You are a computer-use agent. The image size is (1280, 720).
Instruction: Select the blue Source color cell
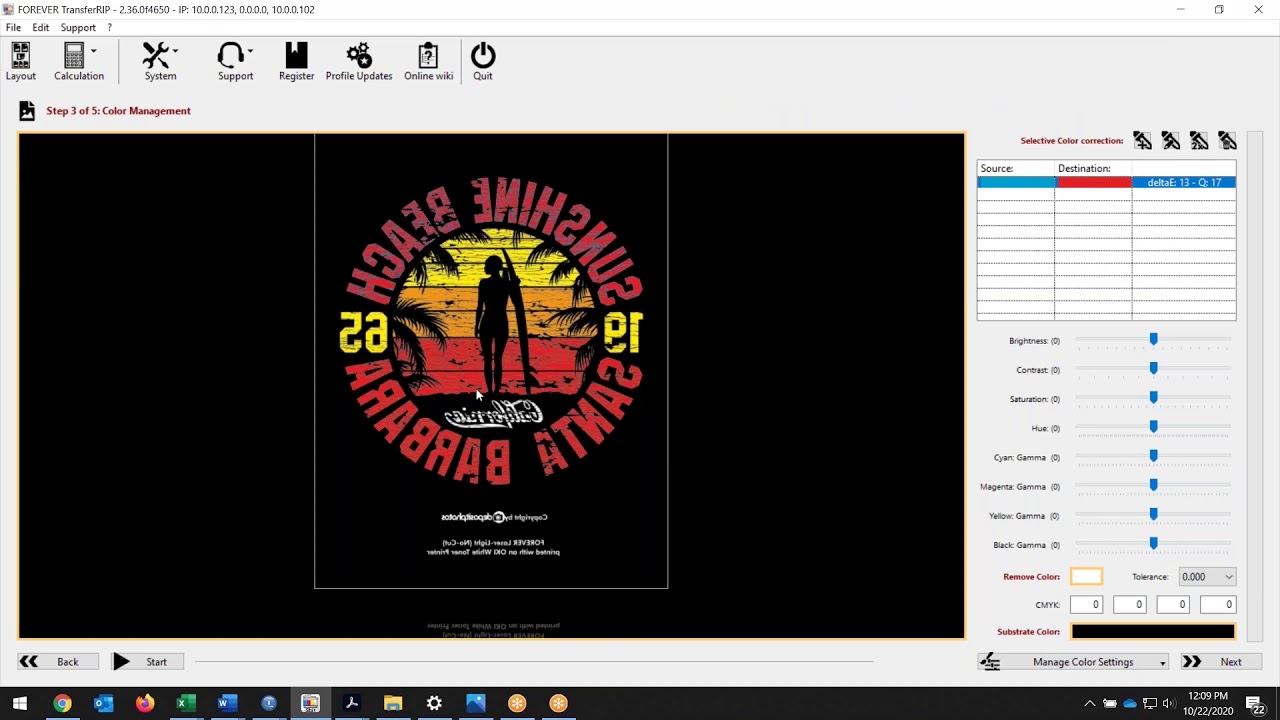click(1016, 183)
